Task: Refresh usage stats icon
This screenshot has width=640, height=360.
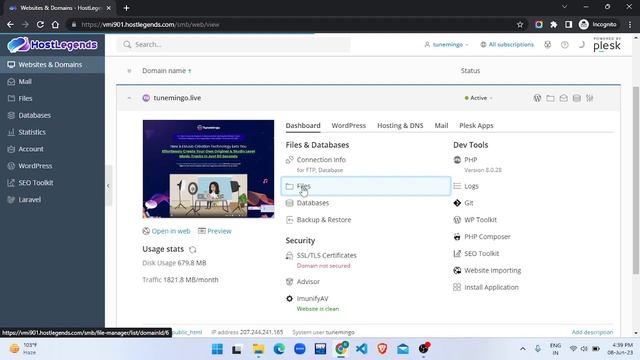Action: tap(193, 249)
